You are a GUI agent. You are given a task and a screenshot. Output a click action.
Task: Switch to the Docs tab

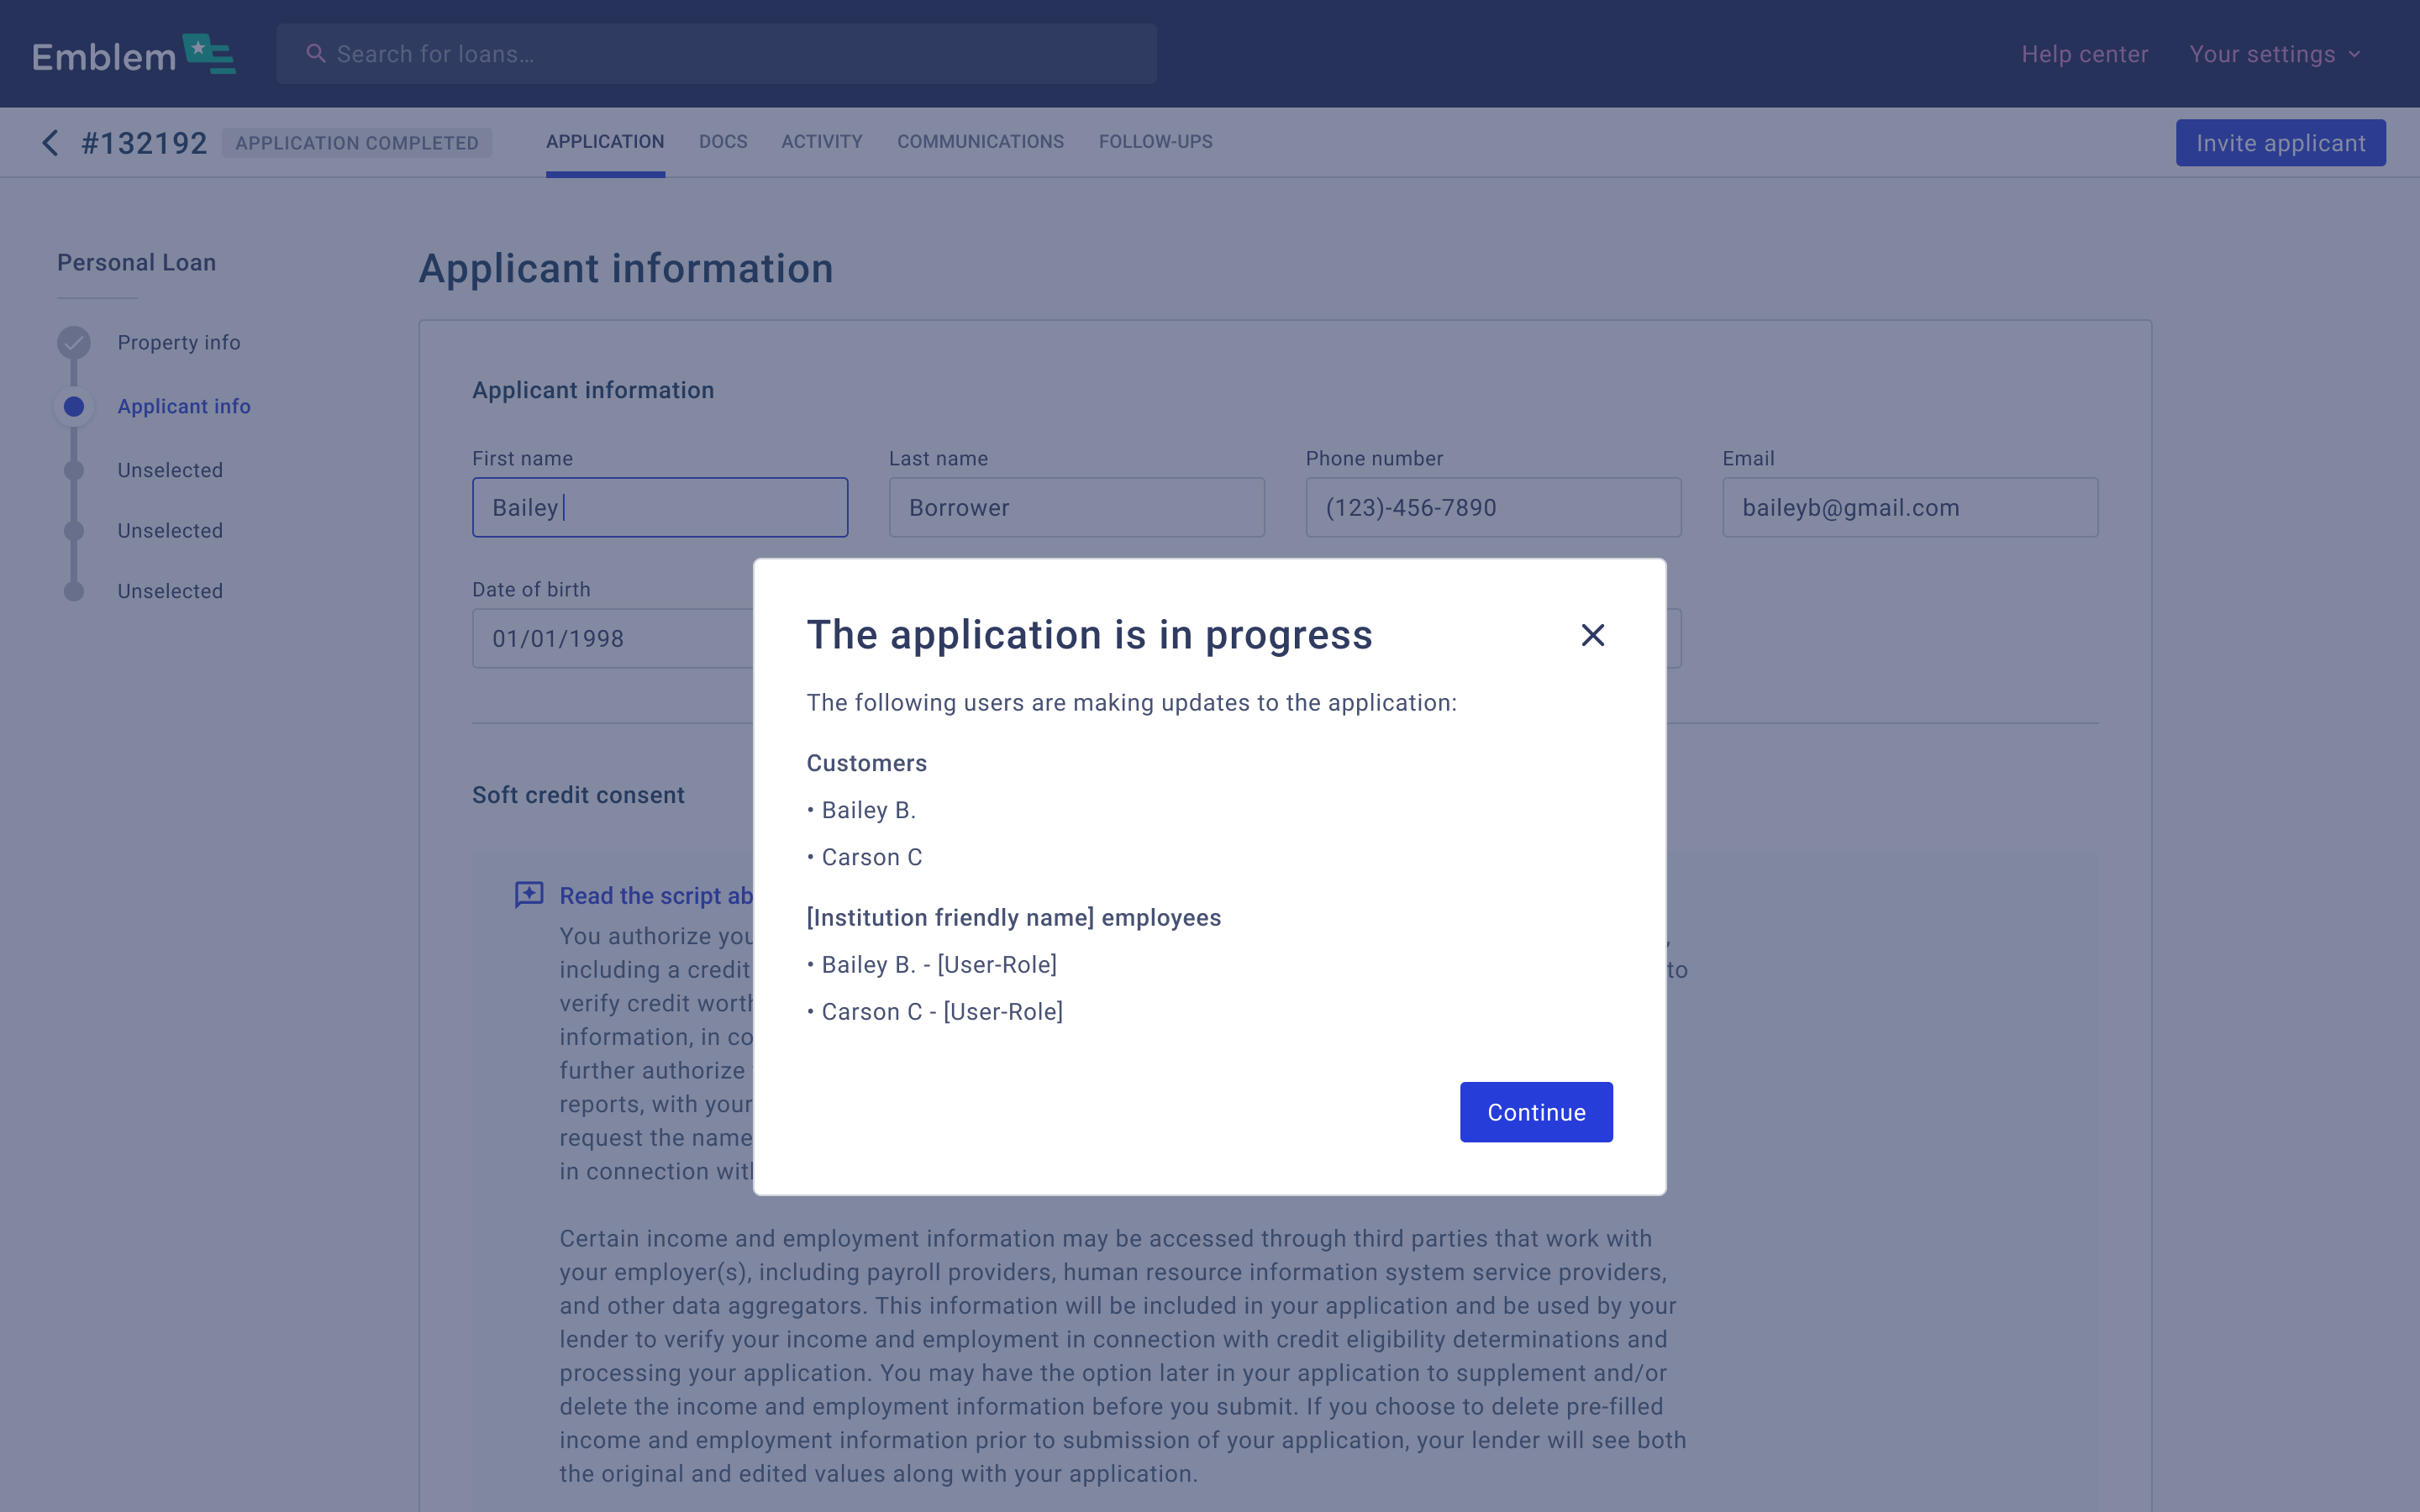coord(722,142)
